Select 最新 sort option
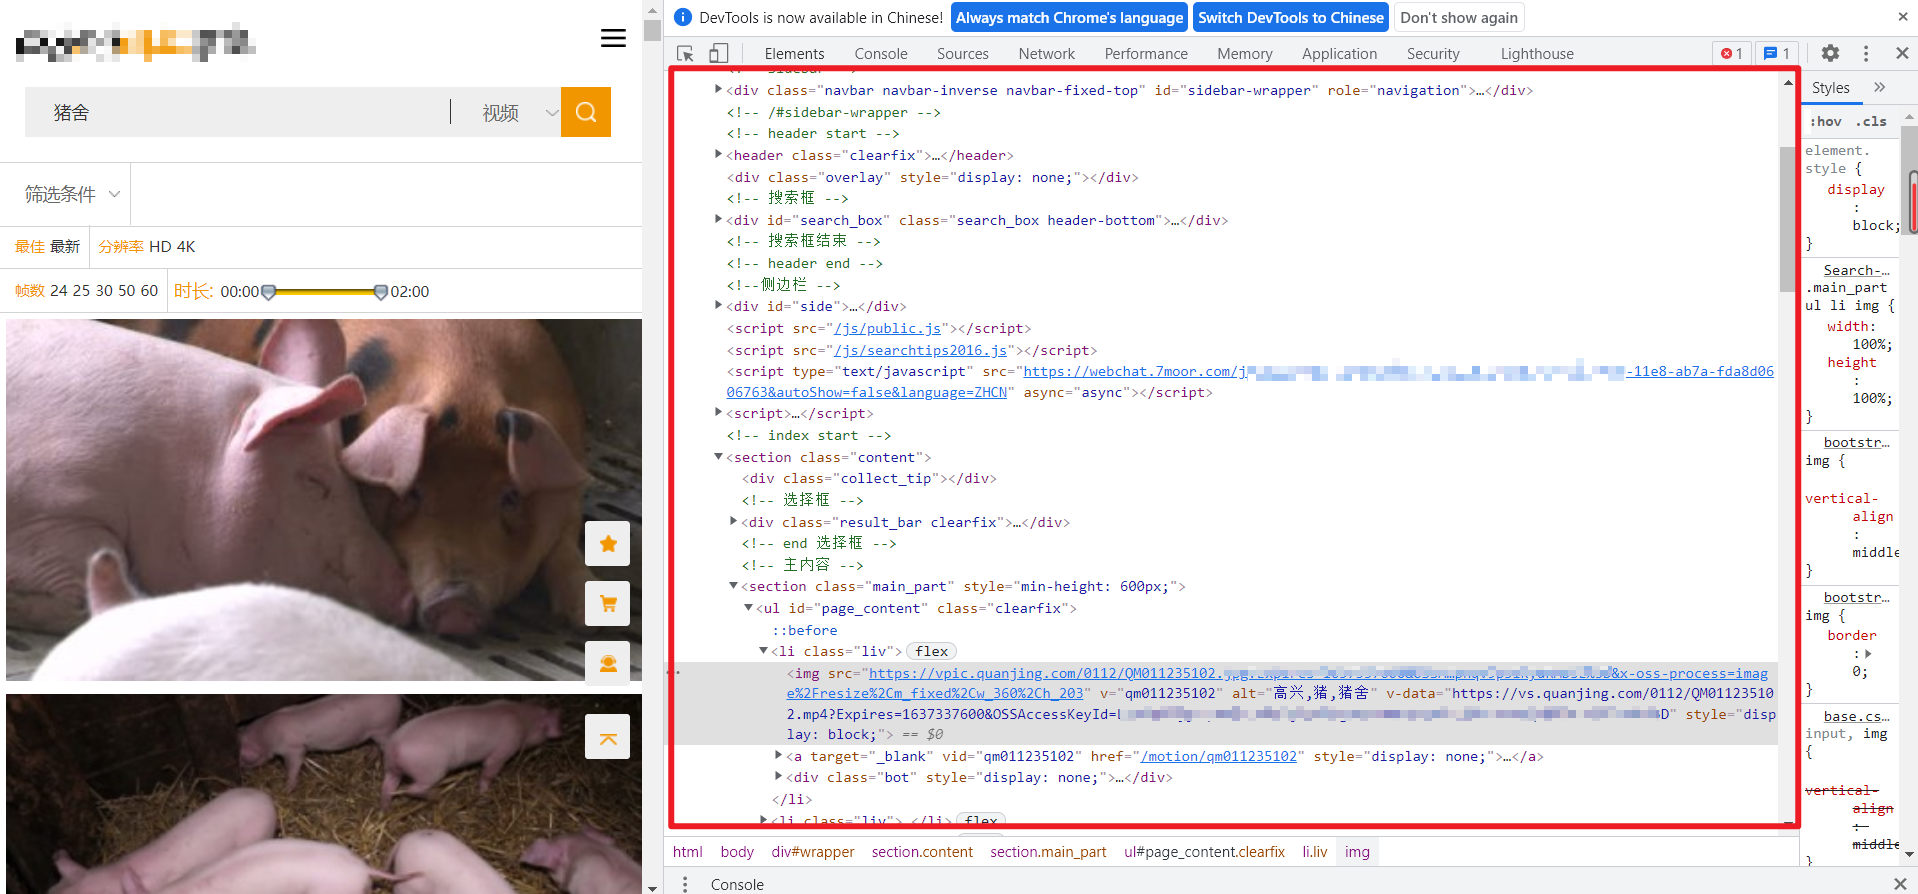 64,246
